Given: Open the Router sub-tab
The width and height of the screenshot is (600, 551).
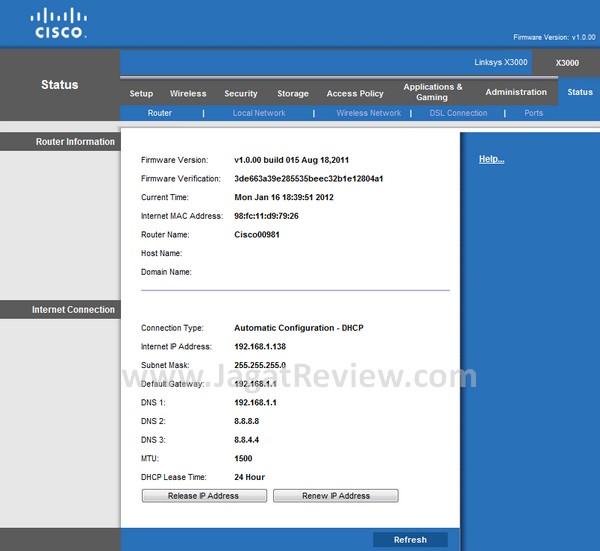Looking at the screenshot, I should [160, 113].
